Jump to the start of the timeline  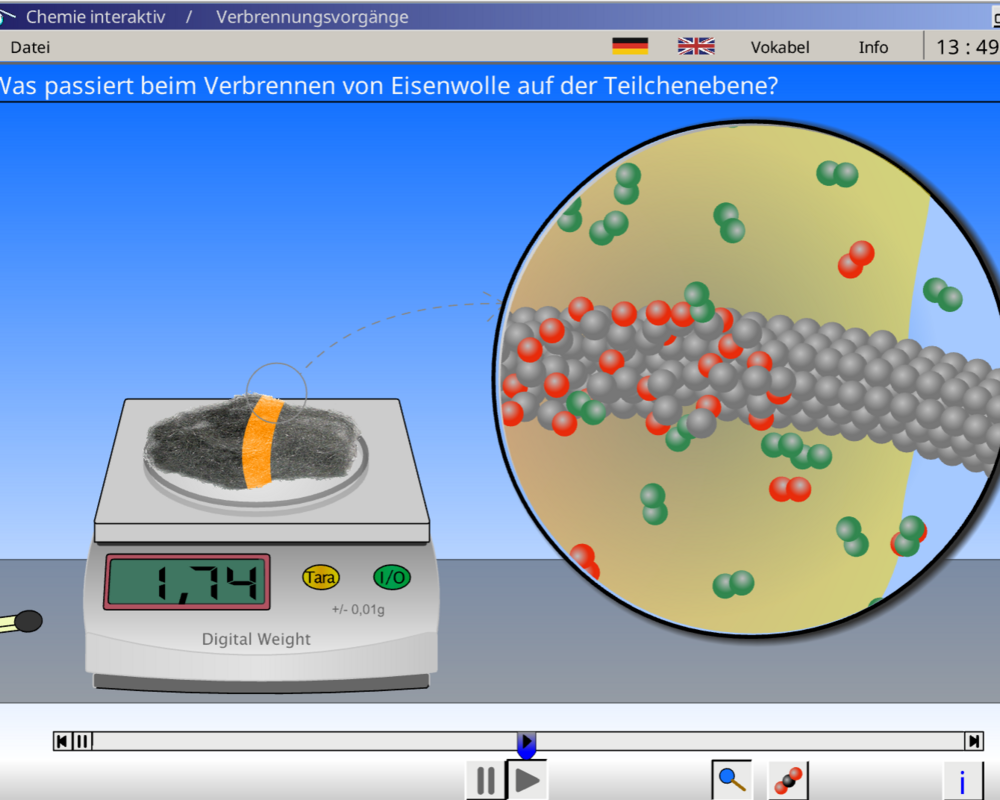[62, 741]
